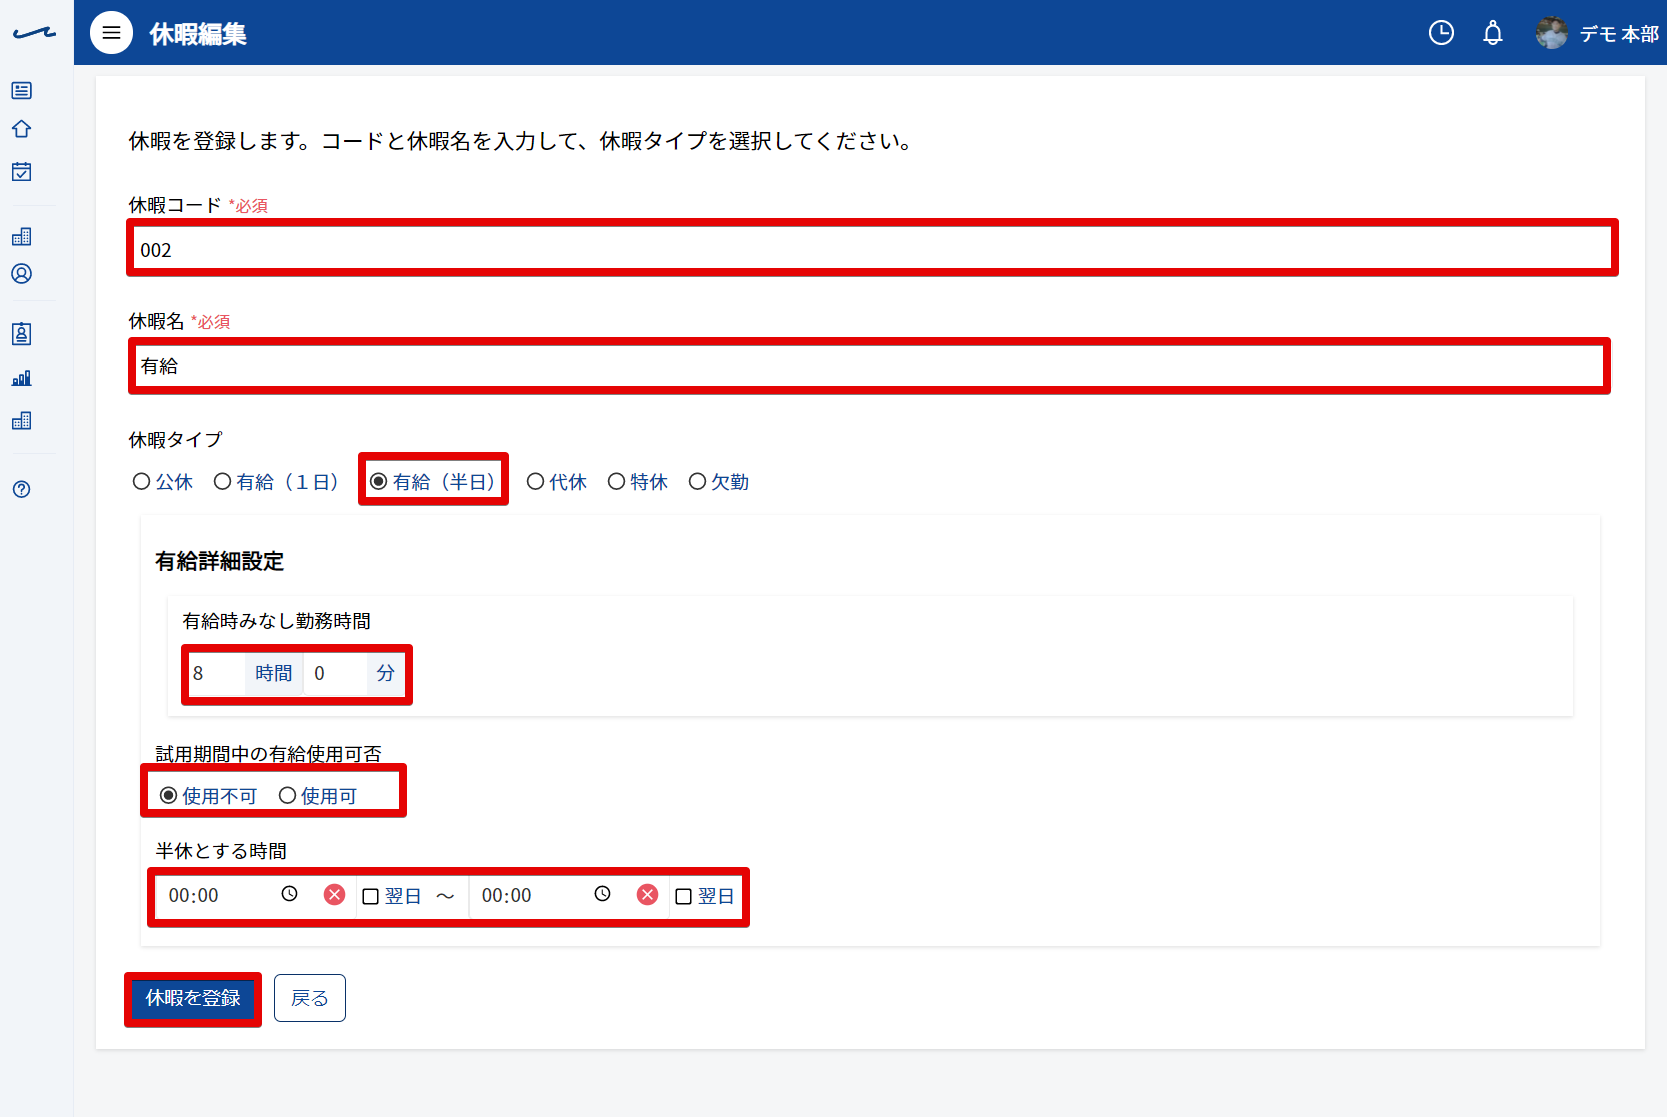Click the 有給時みなし勤務時間 label
The height and width of the screenshot is (1117, 1667).
[276, 621]
